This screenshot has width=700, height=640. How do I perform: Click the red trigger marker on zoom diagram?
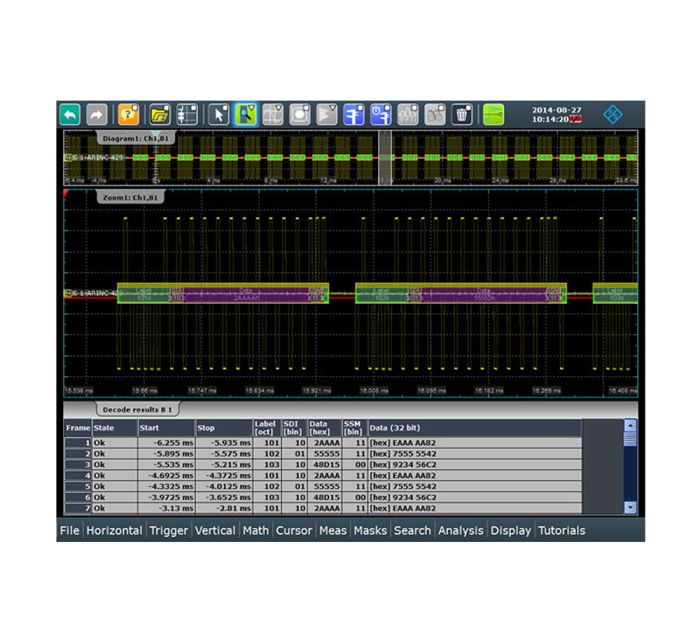[67, 193]
